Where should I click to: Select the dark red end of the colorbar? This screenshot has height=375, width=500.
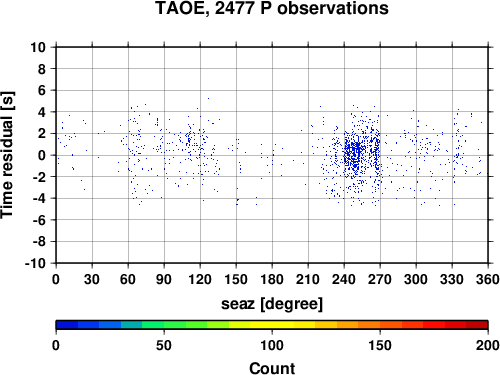(x=477, y=325)
